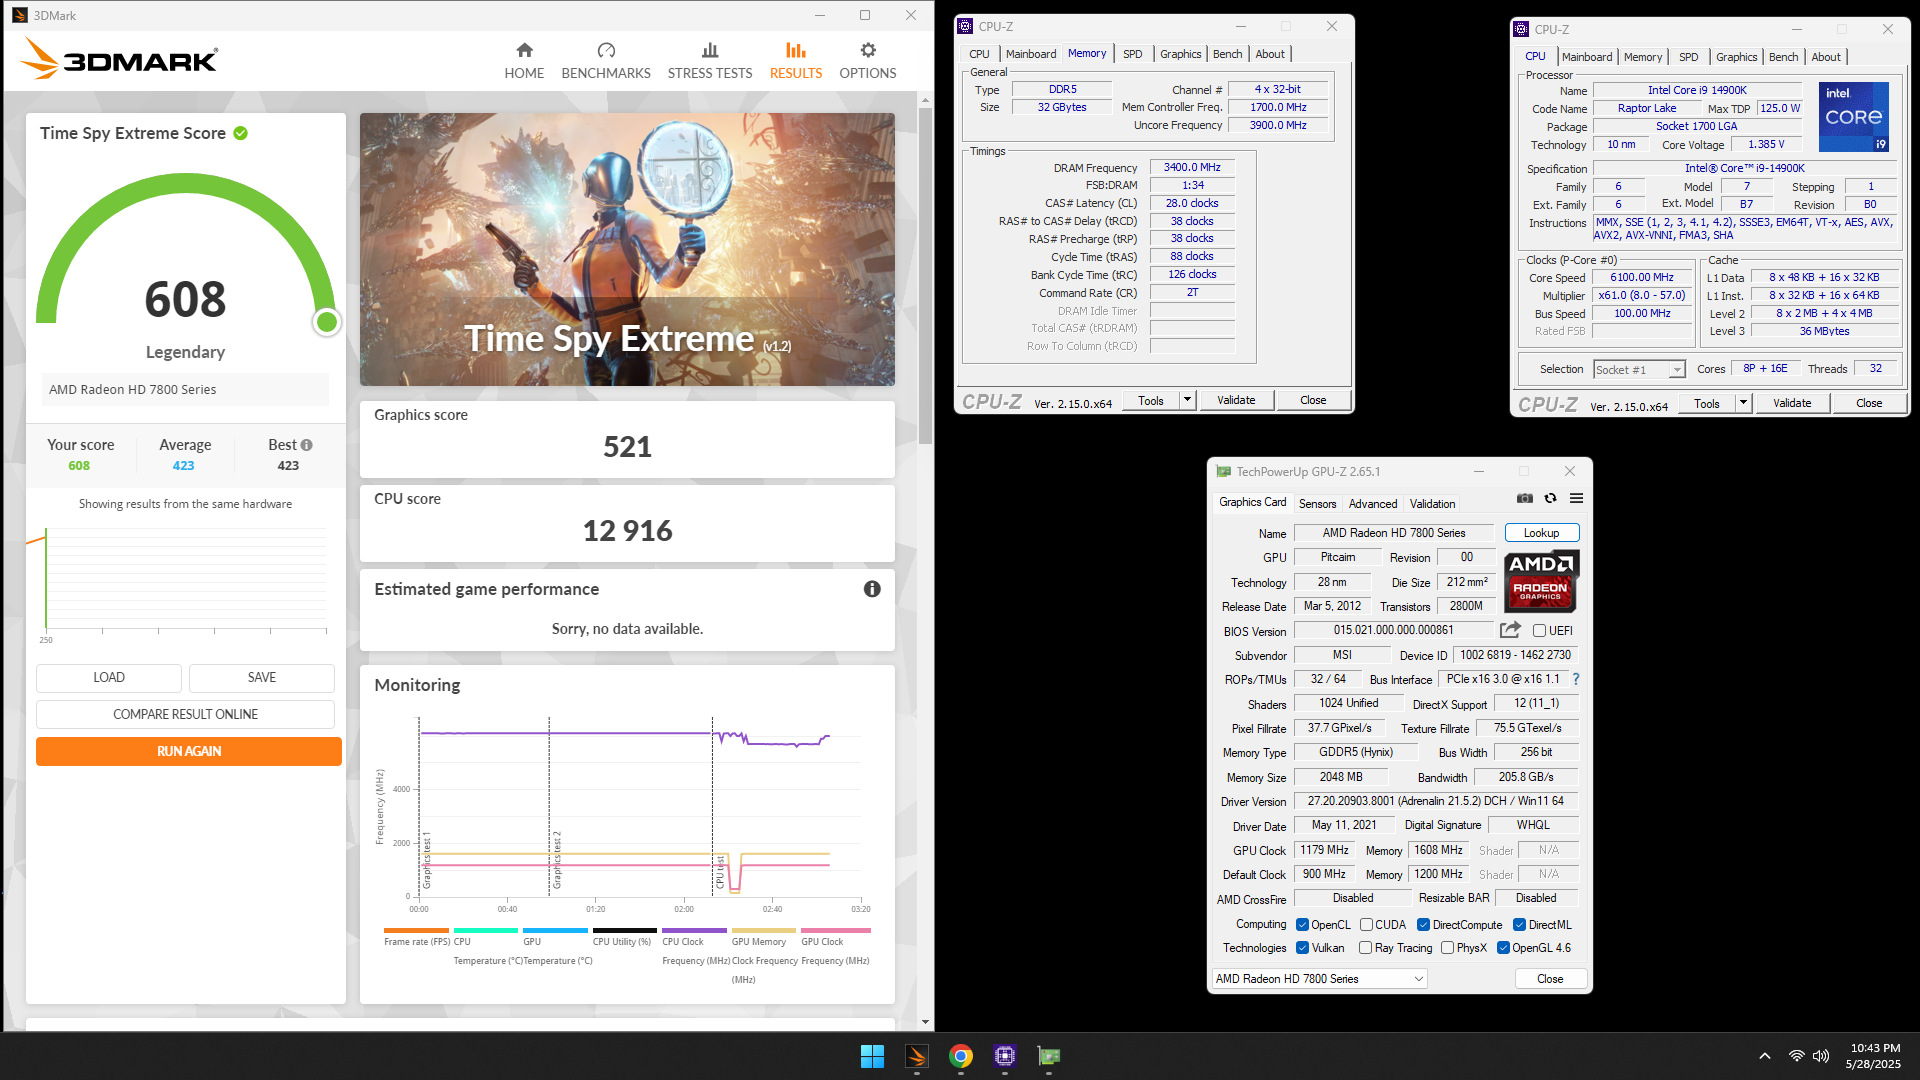Open Google Chrome from the taskbar

pyautogui.click(x=961, y=1056)
